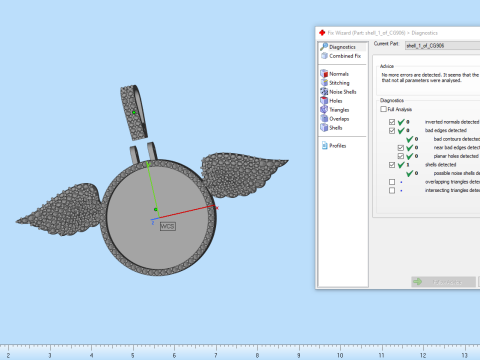Enable the Full Analysis checkbox
The image size is (480, 360).
(x=383, y=109)
